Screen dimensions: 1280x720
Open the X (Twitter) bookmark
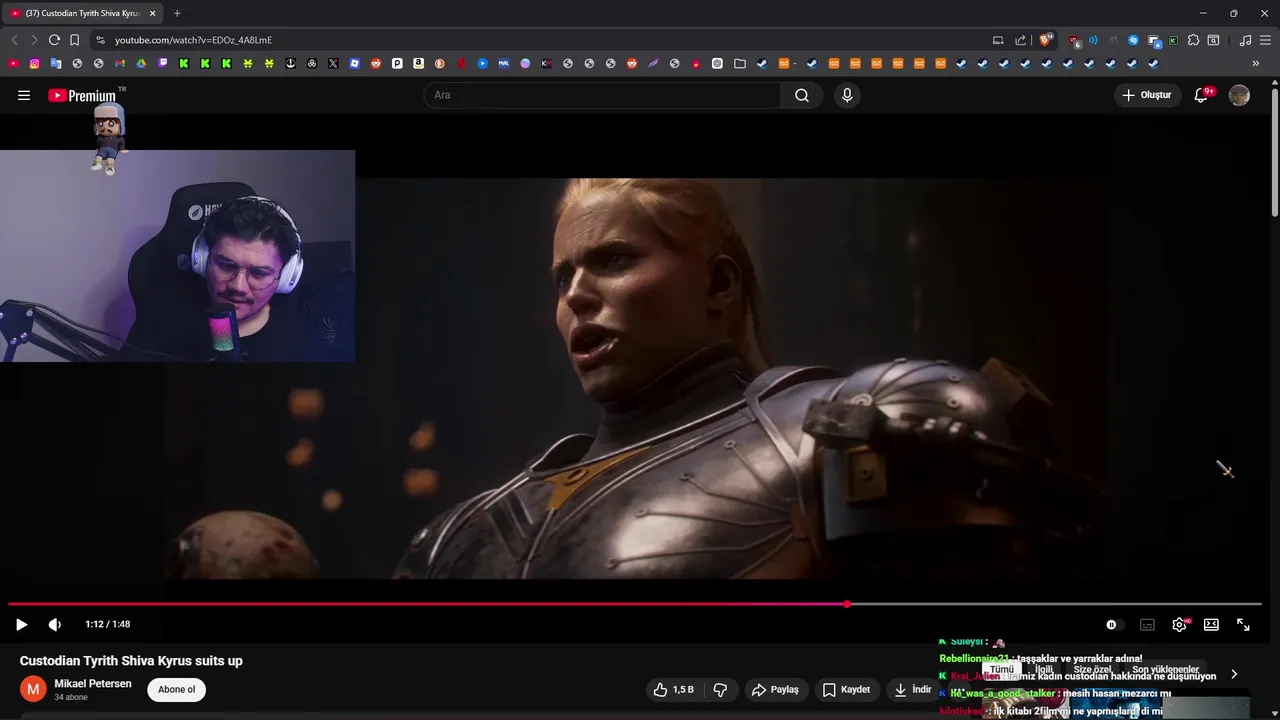coord(333,63)
